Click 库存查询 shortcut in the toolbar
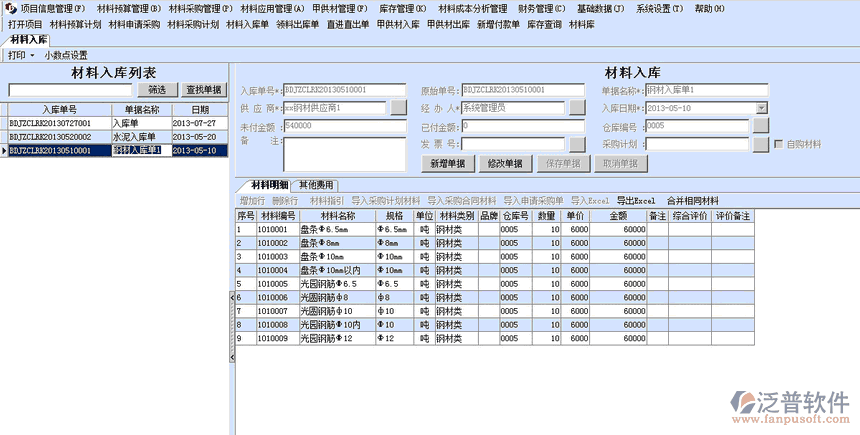Image resolution: width=860 pixels, height=435 pixels. [x=544, y=24]
